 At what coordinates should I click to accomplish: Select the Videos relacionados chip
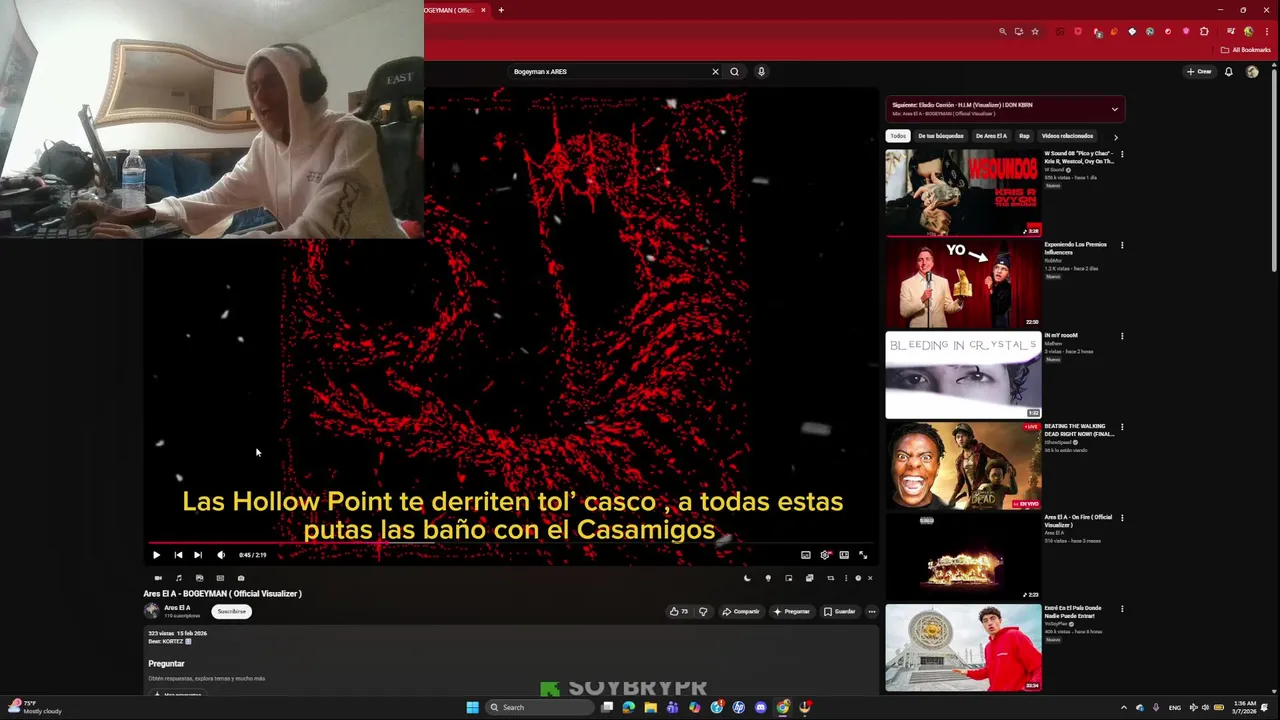coord(1067,136)
